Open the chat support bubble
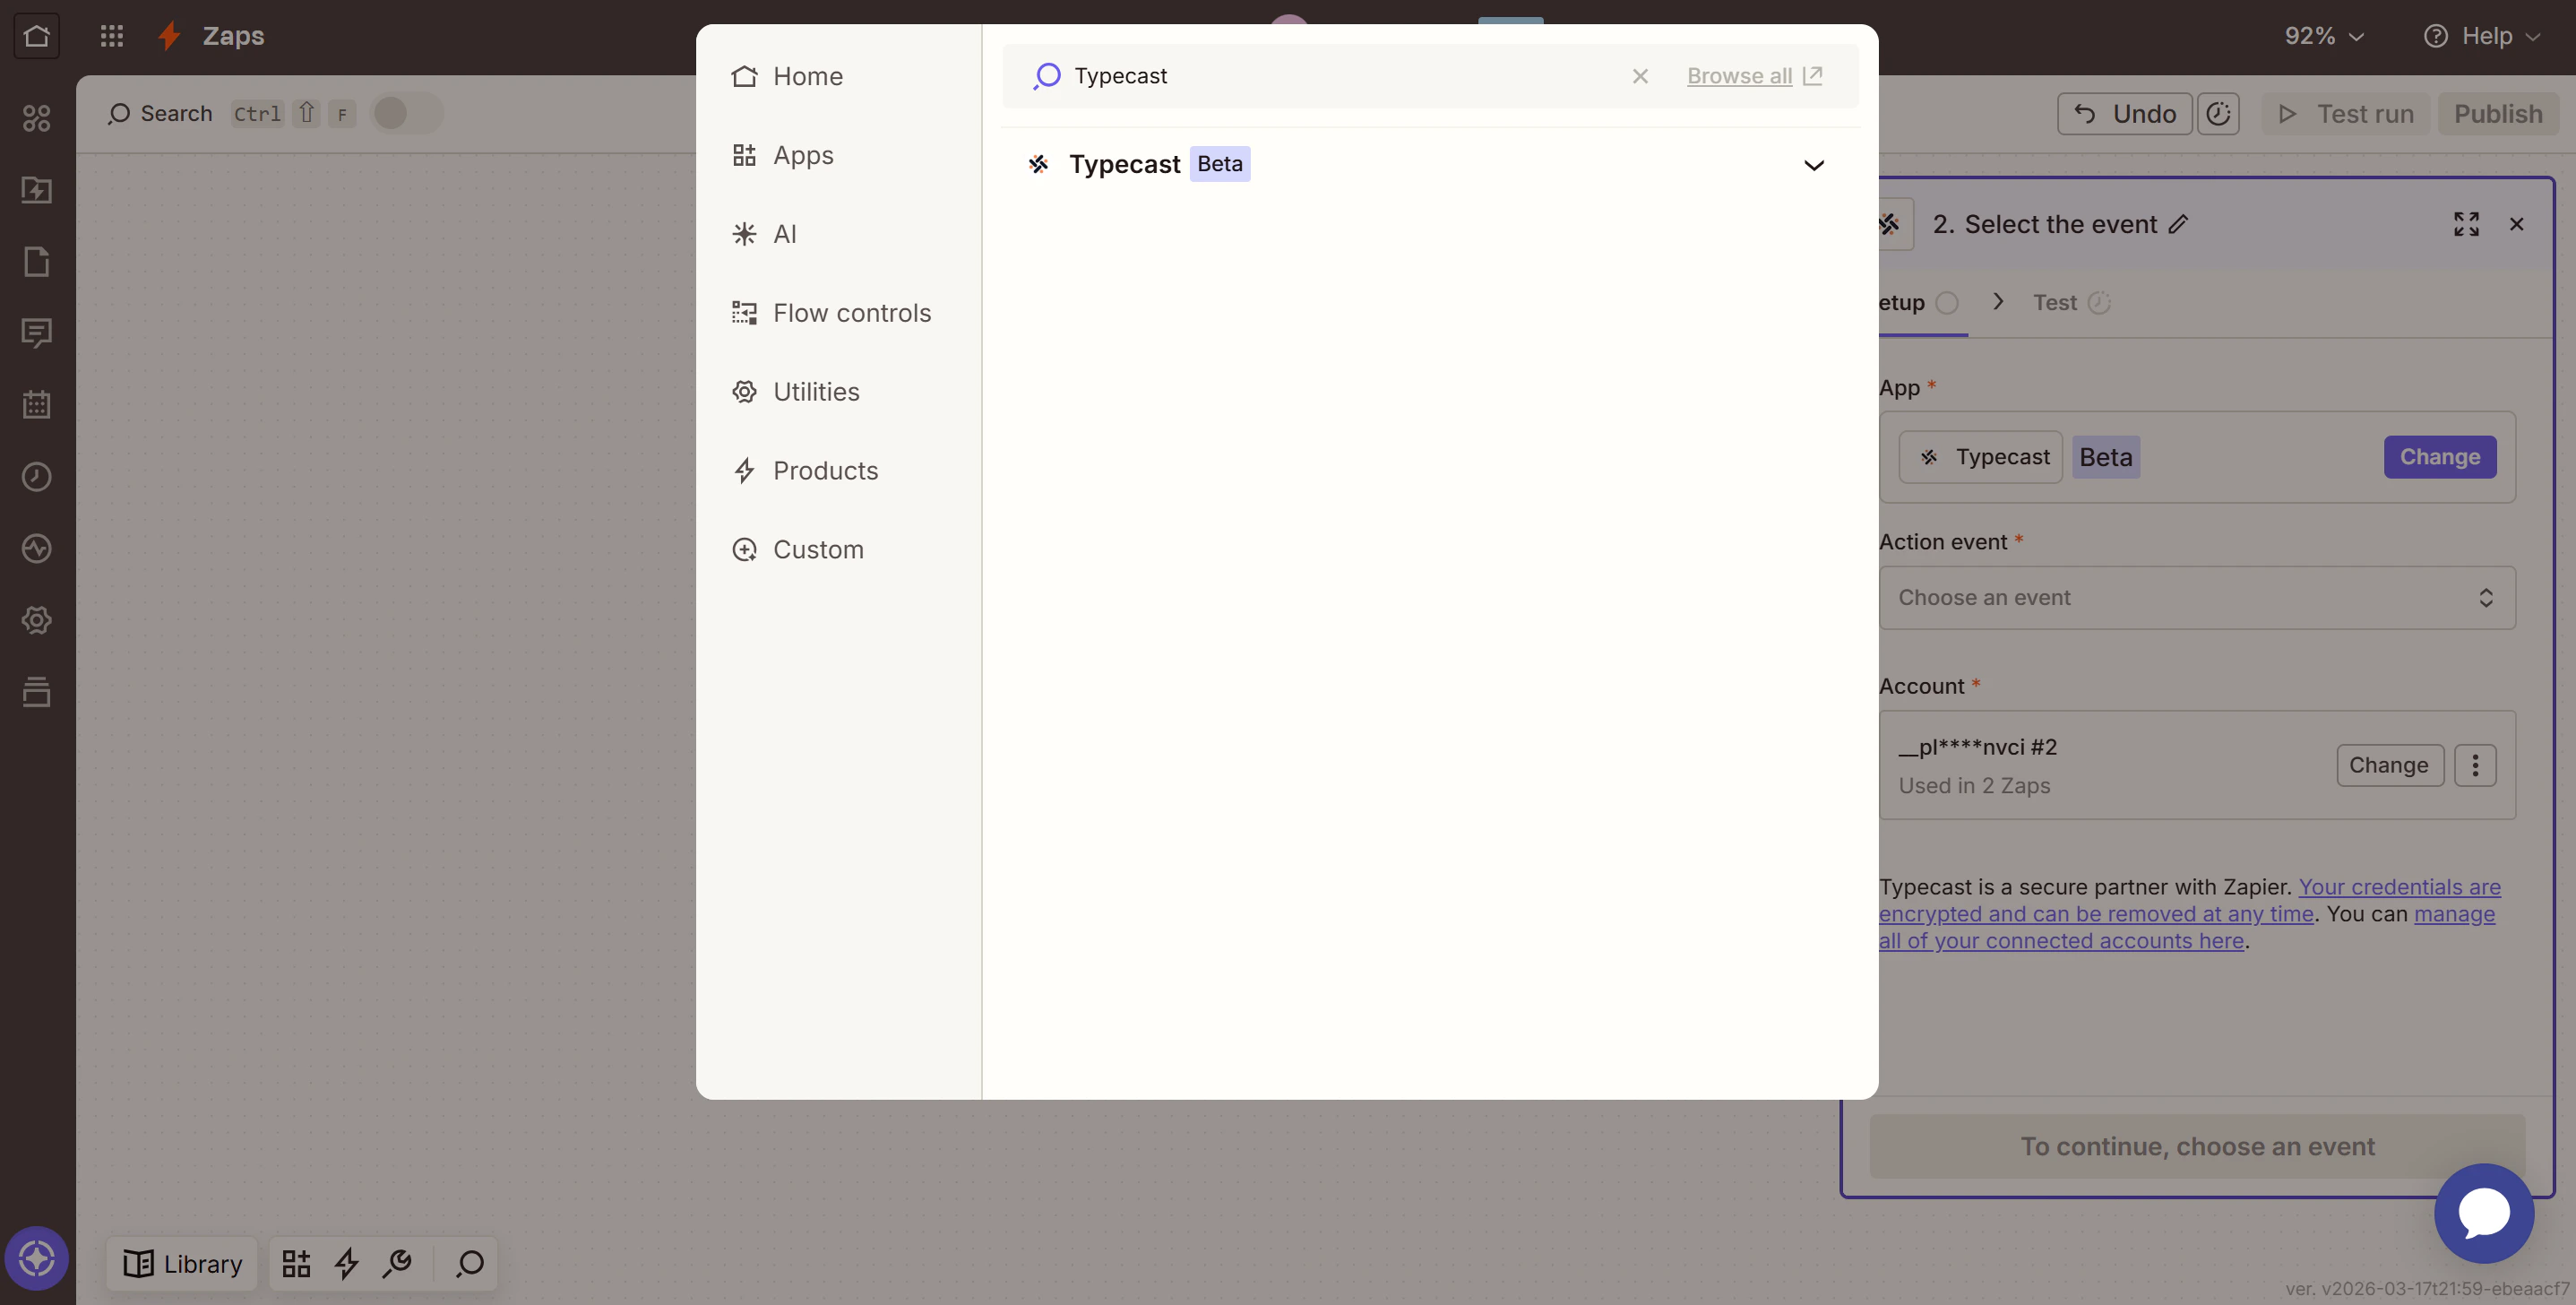Screen dimensions: 2576x1305 (x=2484, y=1213)
